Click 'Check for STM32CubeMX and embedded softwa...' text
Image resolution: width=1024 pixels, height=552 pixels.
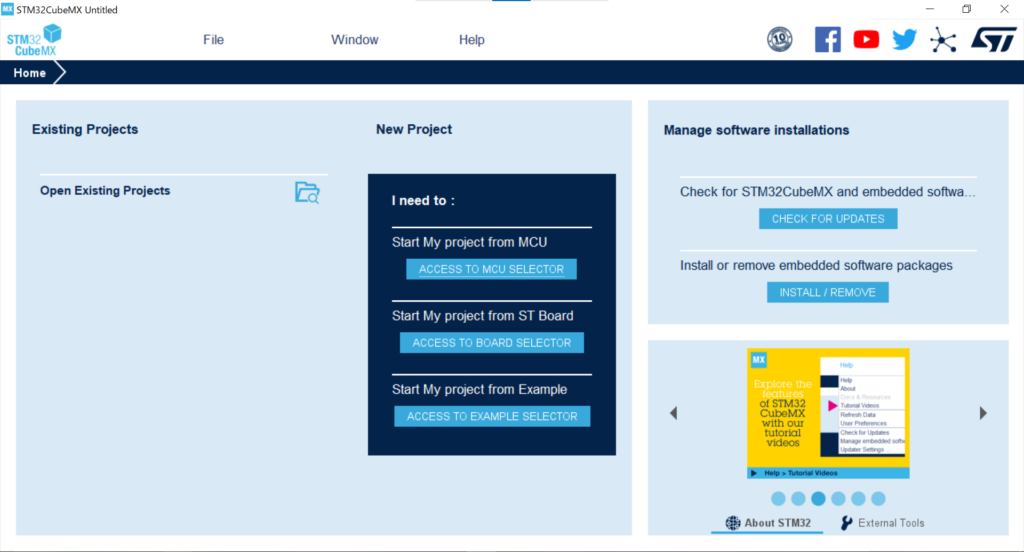pyautogui.click(x=827, y=192)
